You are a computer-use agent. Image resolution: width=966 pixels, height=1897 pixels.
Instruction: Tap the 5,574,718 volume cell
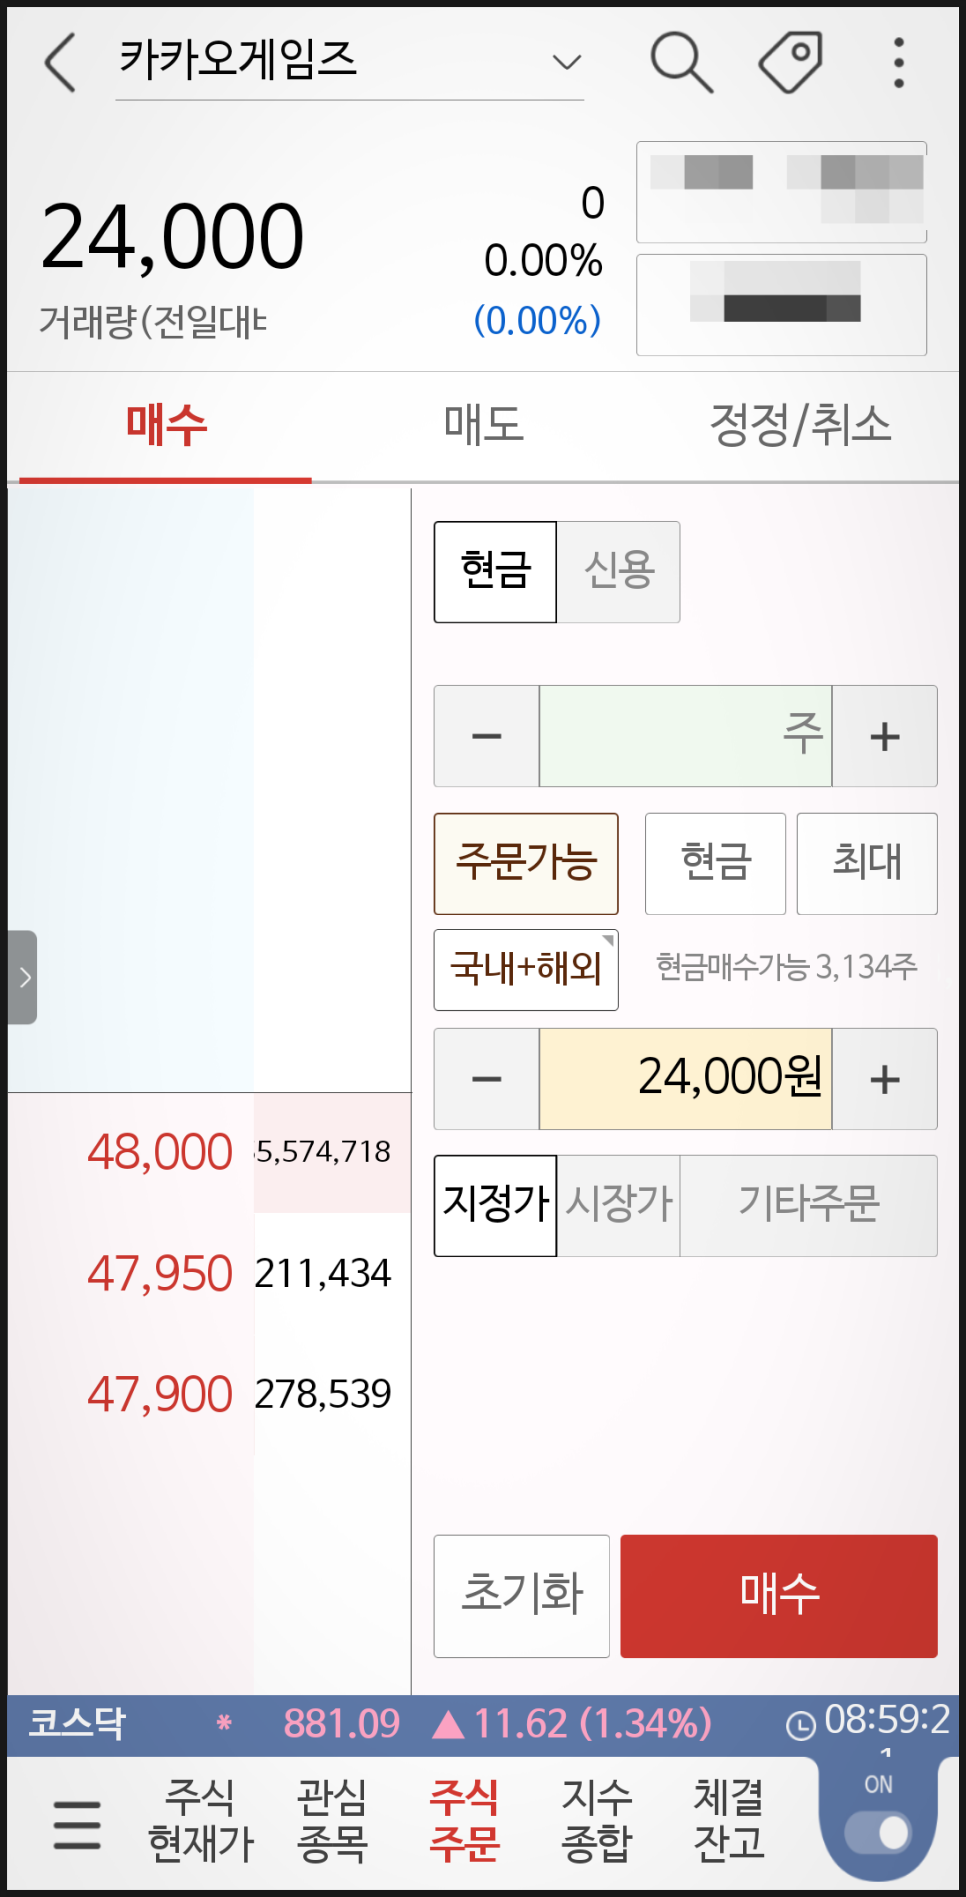[332, 1152]
